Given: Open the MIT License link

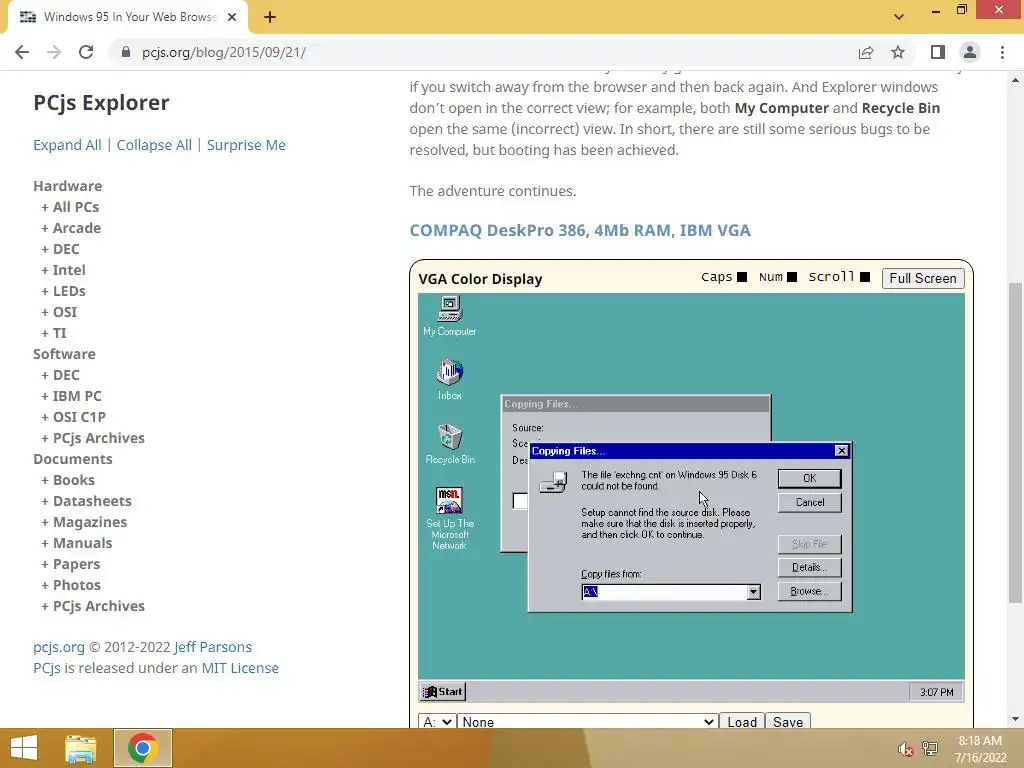Looking at the screenshot, I should pyautogui.click(x=240, y=668).
